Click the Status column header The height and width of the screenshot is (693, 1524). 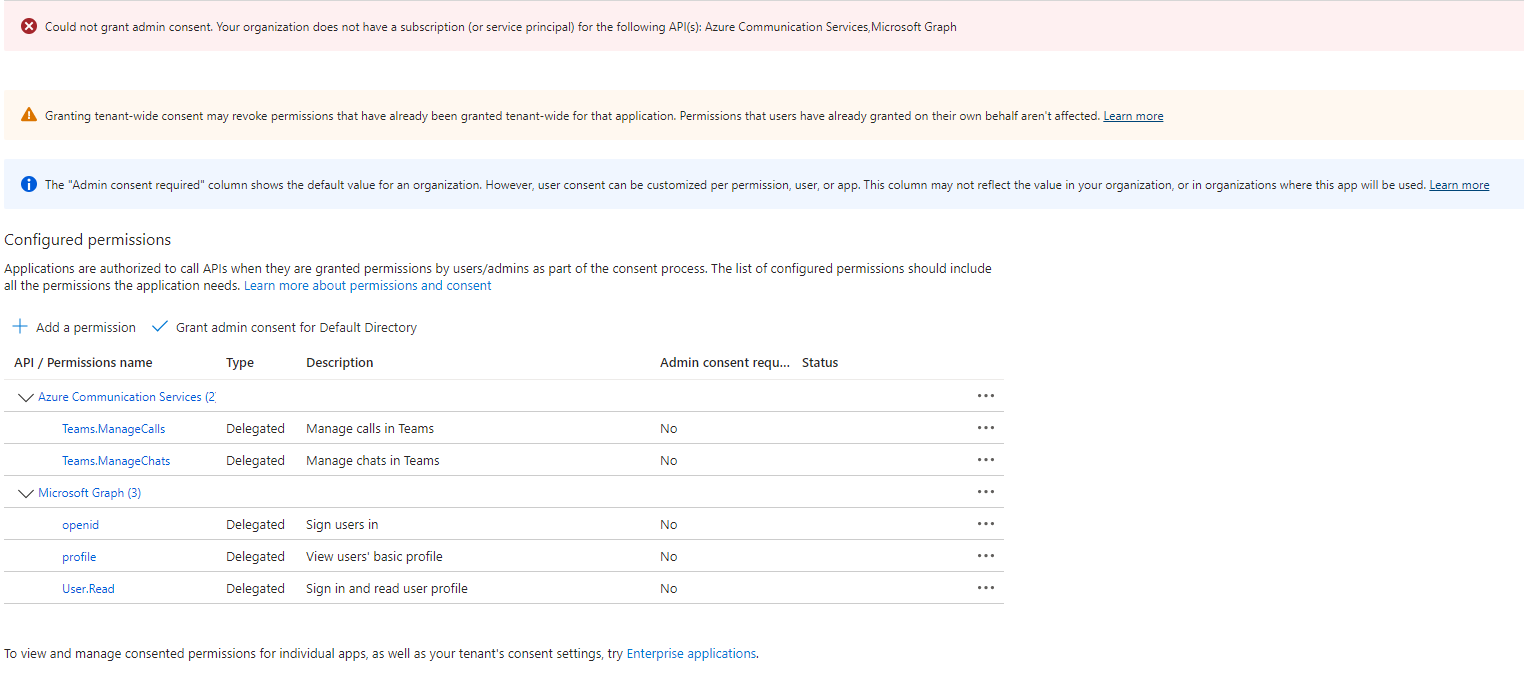pos(820,363)
